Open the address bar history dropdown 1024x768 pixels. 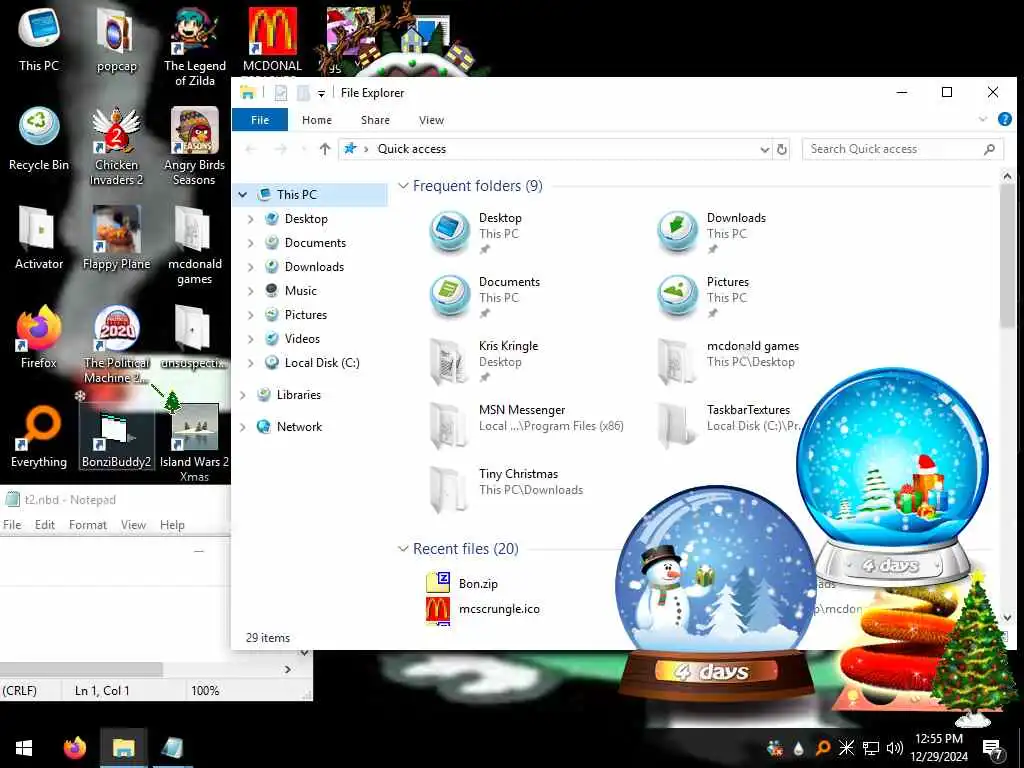tap(765, 150)
